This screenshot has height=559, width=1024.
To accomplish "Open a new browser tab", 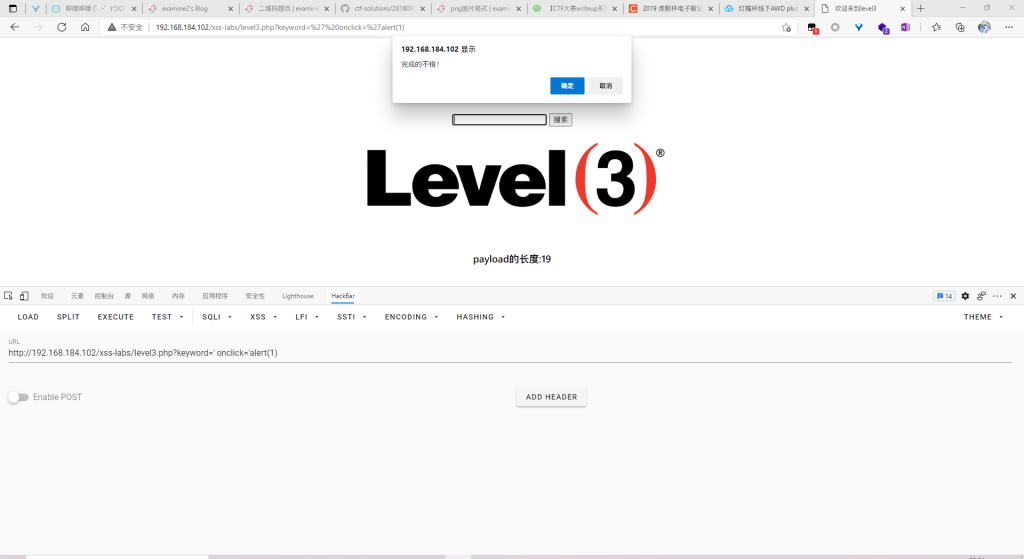I will point(920,8).
